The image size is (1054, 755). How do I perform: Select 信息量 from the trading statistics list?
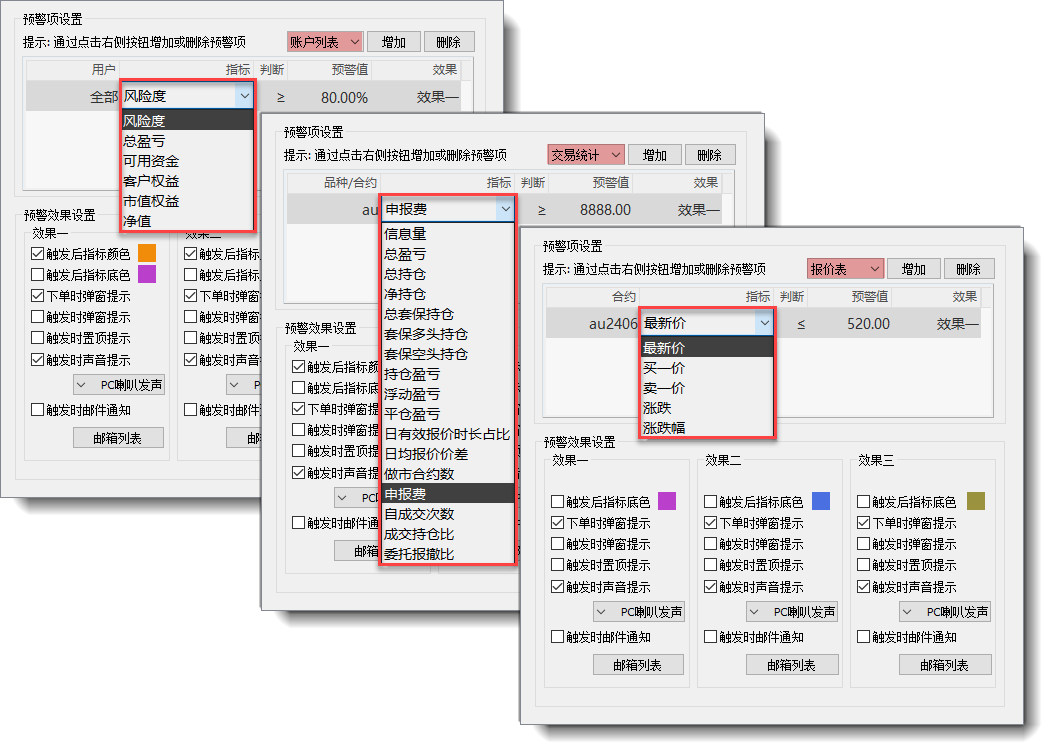(448, 234)
